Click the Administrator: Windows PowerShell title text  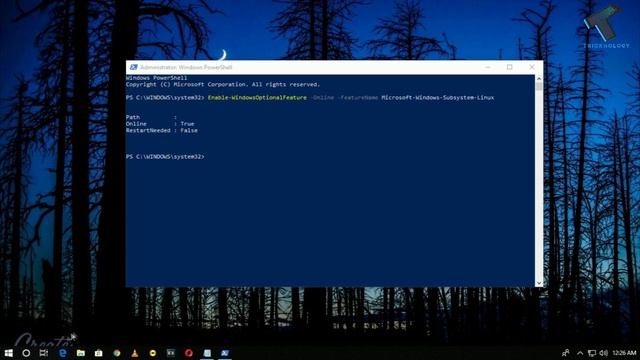186,67
